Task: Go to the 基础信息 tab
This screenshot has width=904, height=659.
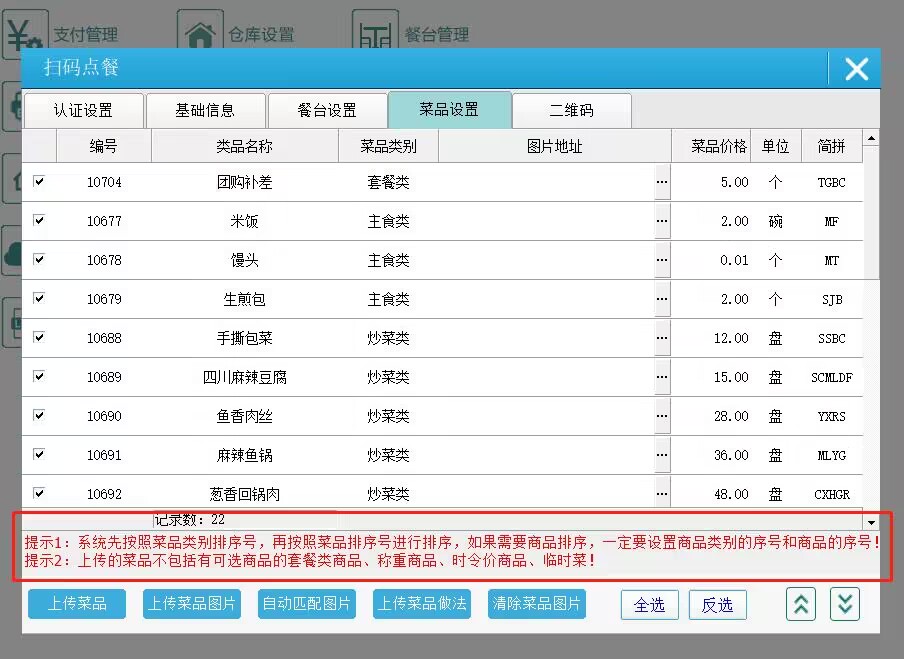Action: [x=205, y=110]
